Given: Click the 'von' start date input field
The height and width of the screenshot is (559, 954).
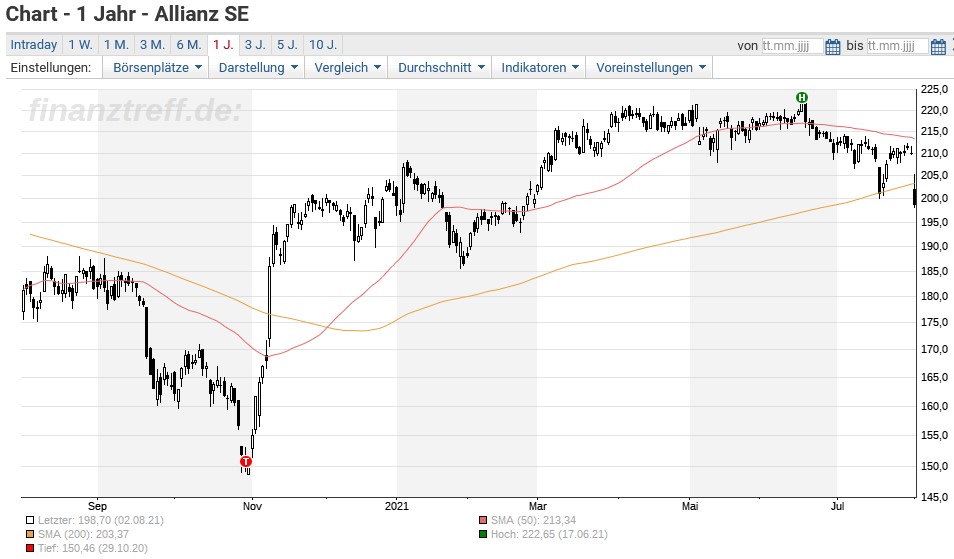Looking at the screenshot, I should tap(792, 46).
